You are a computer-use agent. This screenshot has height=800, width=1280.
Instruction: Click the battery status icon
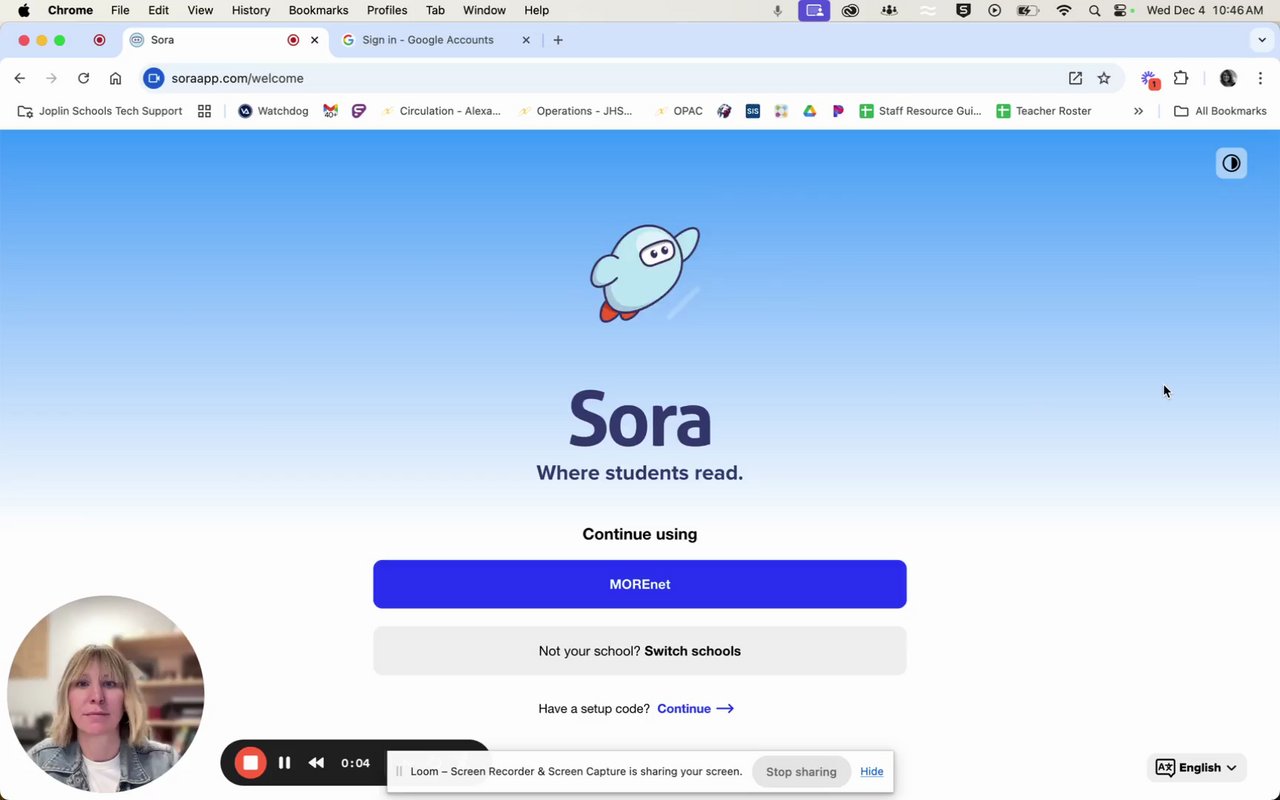[1028, 10]
